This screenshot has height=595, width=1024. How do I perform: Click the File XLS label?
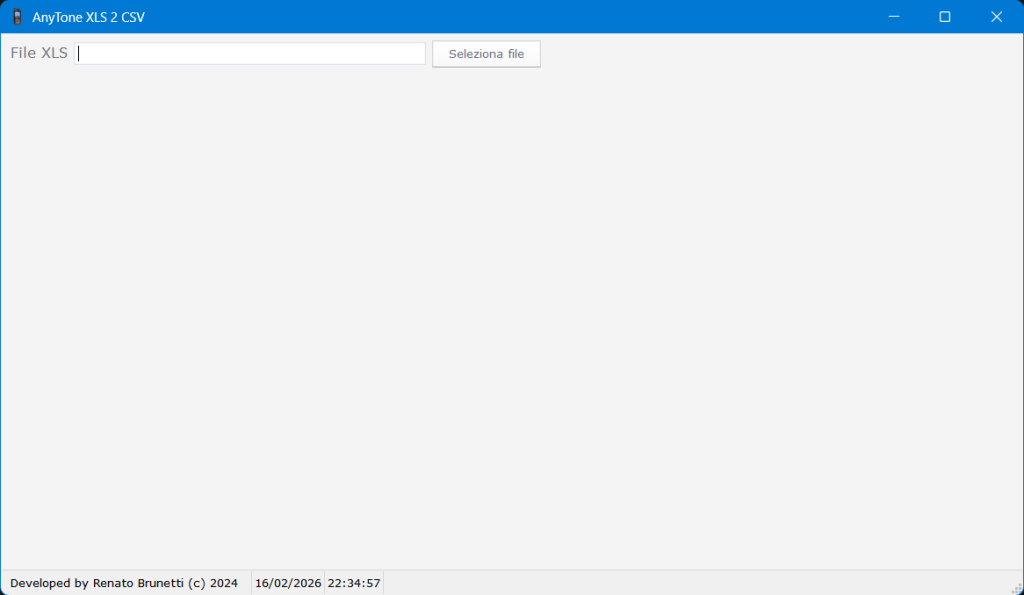tap(38, 52)
